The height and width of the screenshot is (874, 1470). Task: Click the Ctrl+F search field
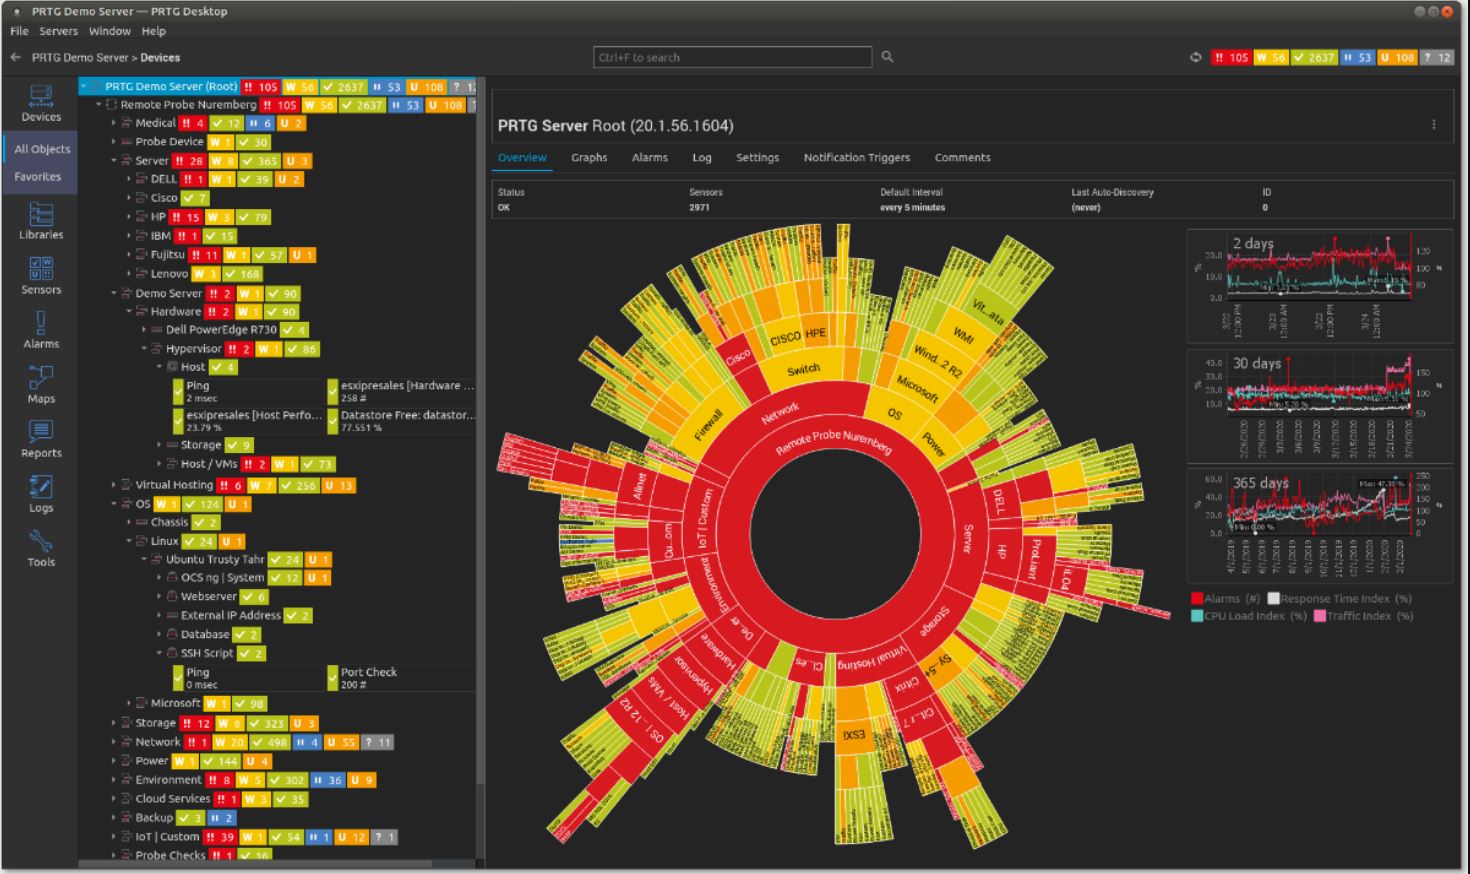coord(732,58)
